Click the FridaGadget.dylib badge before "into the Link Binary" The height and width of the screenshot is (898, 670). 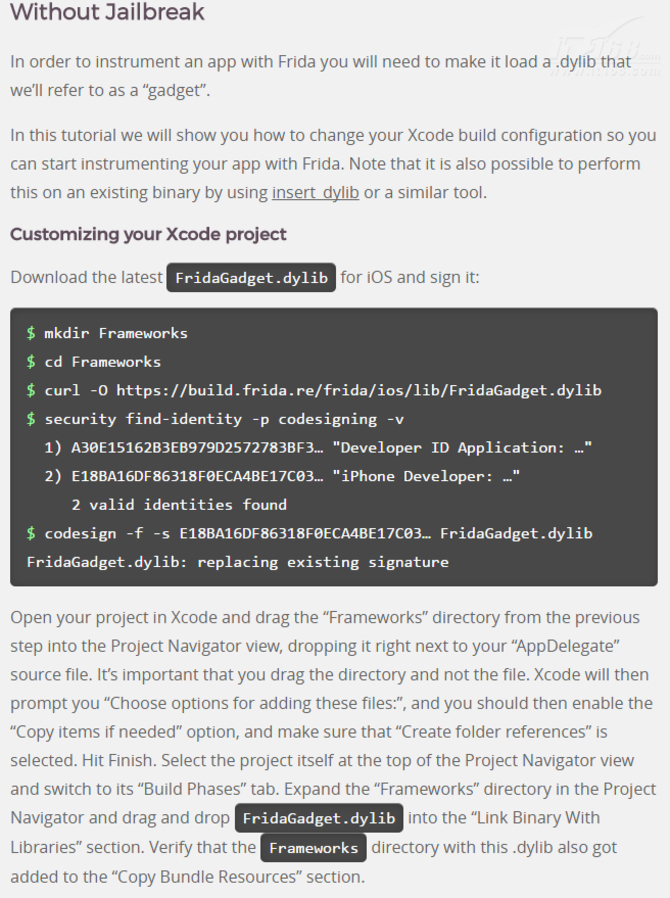click(319, 819)
